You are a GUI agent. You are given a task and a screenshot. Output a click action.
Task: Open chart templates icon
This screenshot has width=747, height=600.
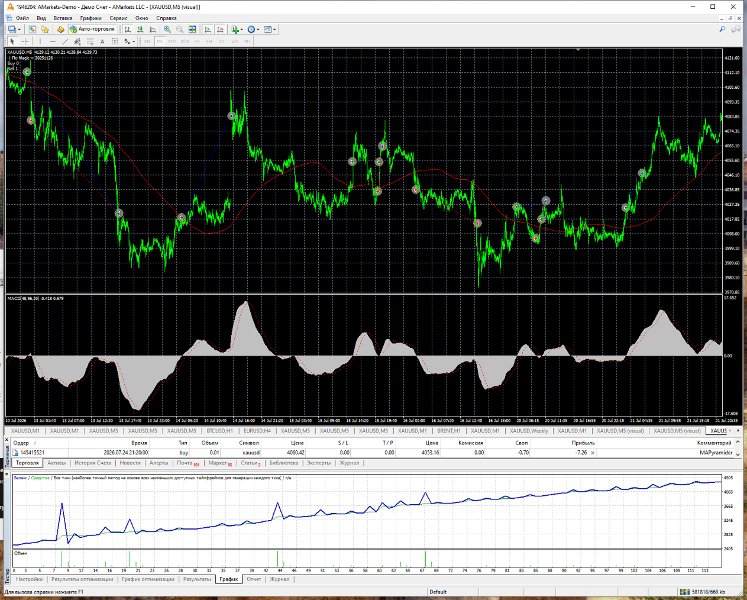[x=268, y=30]
